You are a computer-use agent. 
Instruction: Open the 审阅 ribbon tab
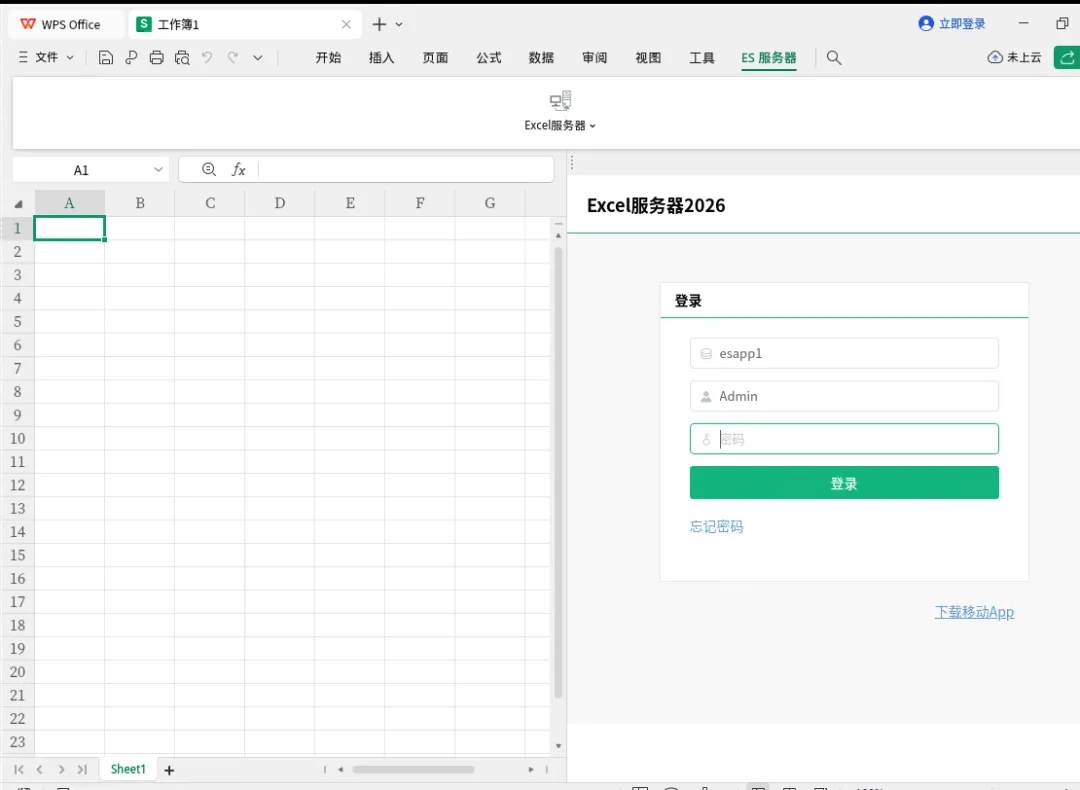click(x=594, y=58)
